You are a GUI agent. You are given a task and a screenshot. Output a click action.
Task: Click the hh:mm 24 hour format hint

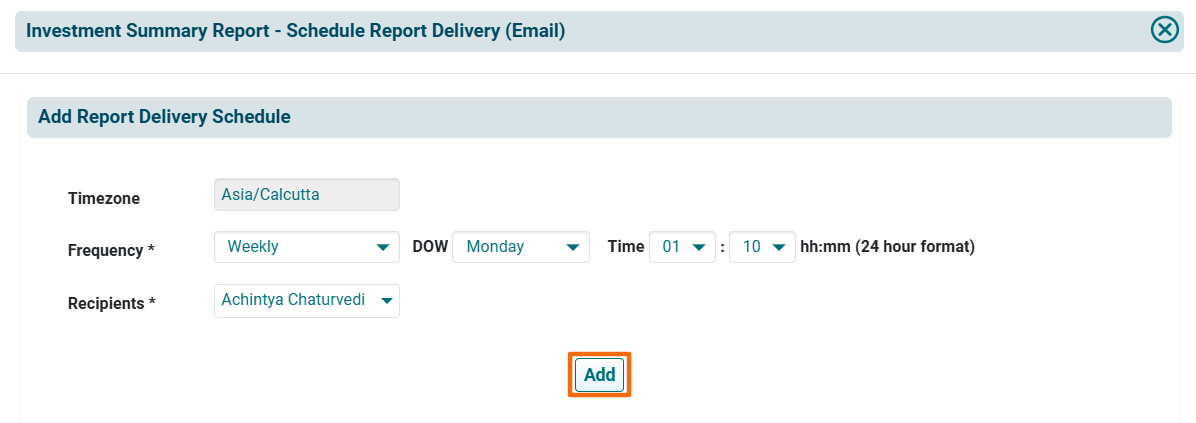[x=887, y=247]
